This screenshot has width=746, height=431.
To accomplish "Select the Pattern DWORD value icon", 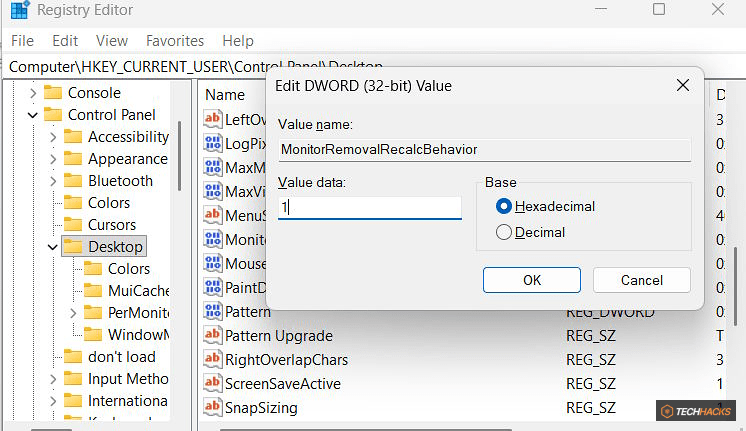I will click(213, 311).
